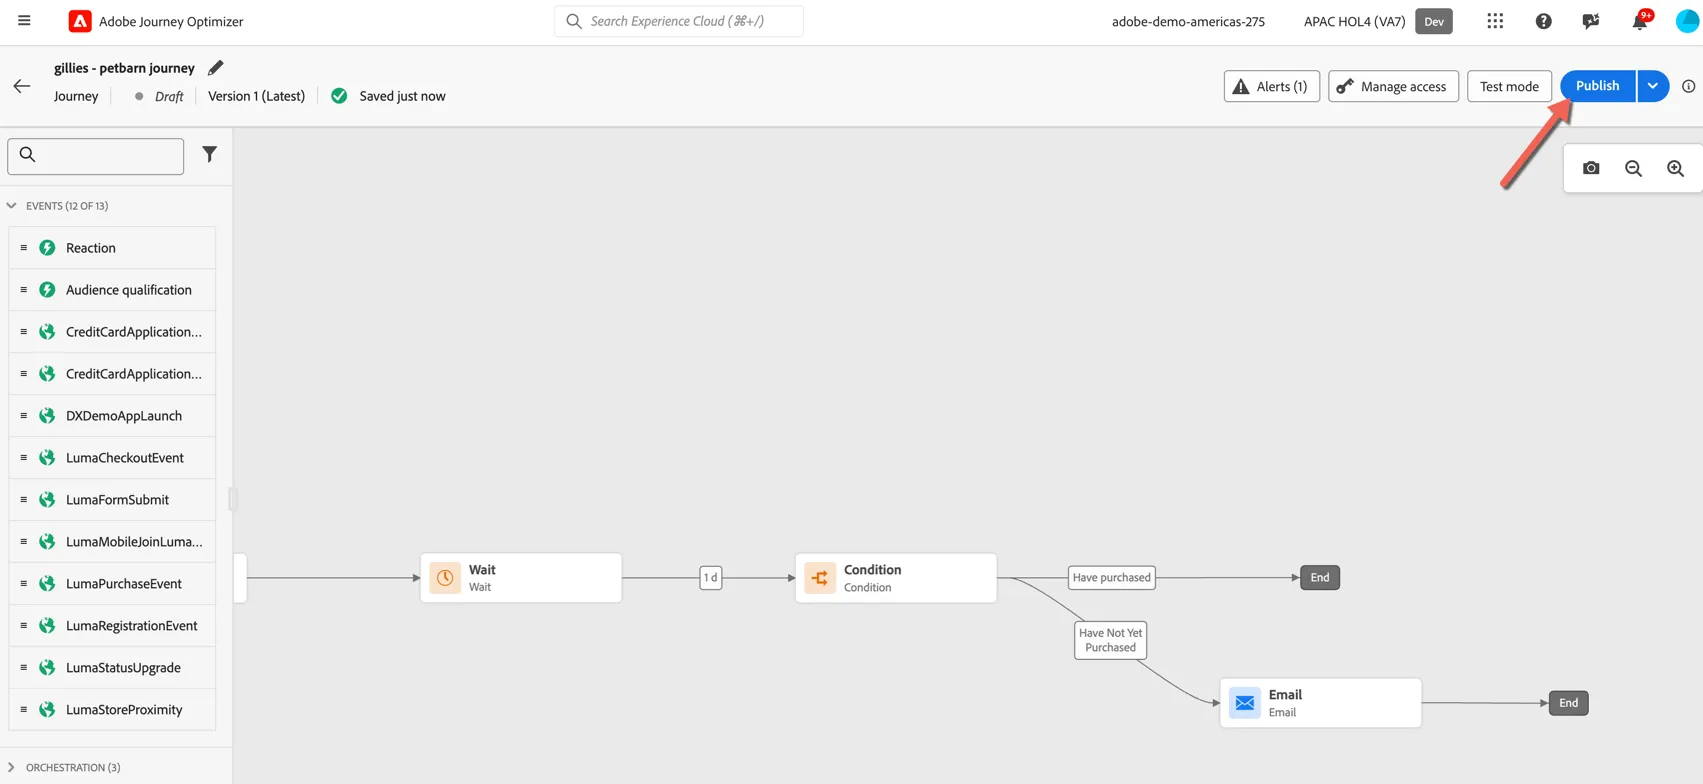Image resolution: width=1703 pixels, height=784 pixels.
Task: Open Manage access
Action: (1393, 86)
